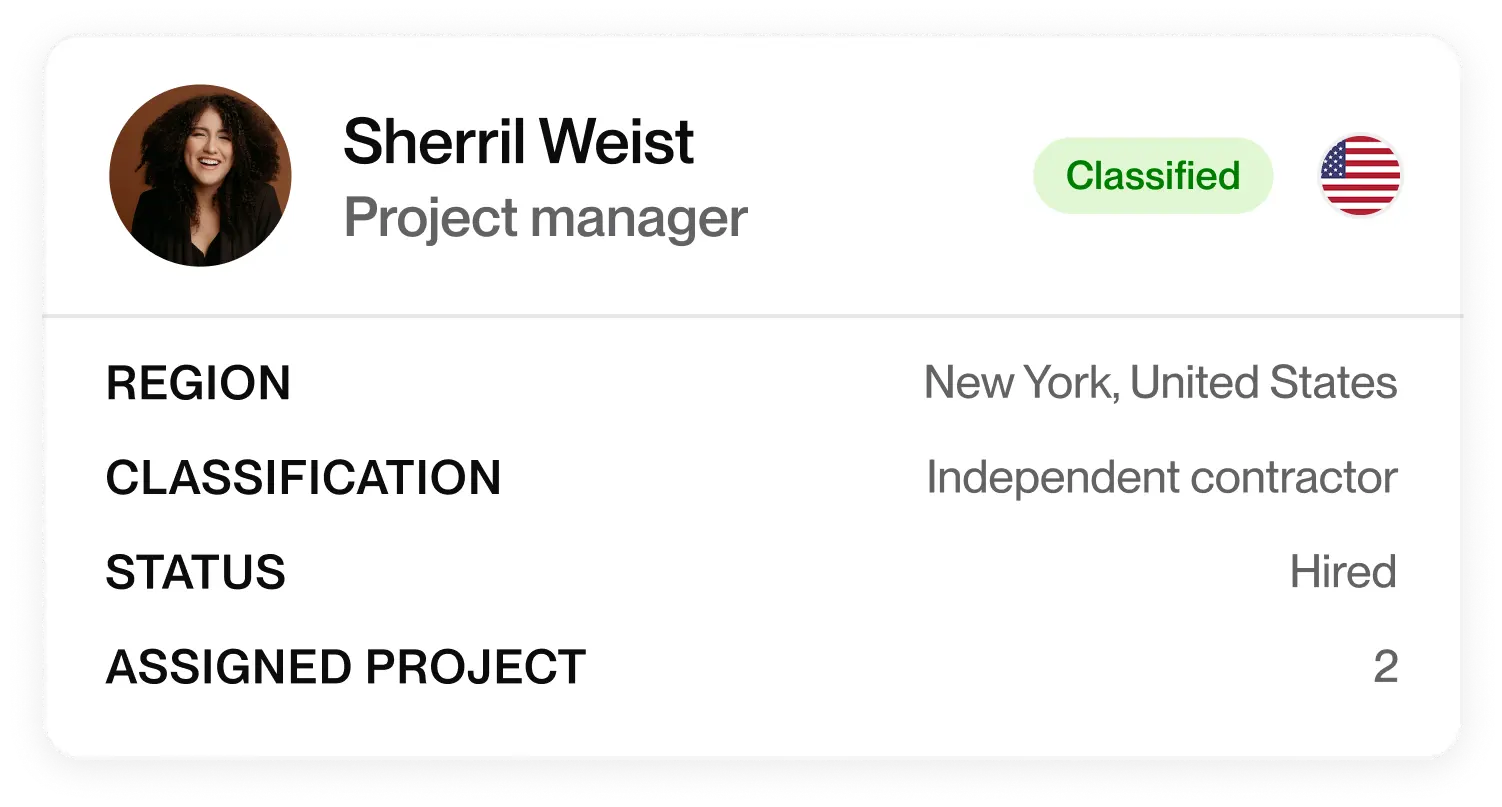Click the name Sherril Weist
This screenshot has width=1502, height=807.
[518, 140]
